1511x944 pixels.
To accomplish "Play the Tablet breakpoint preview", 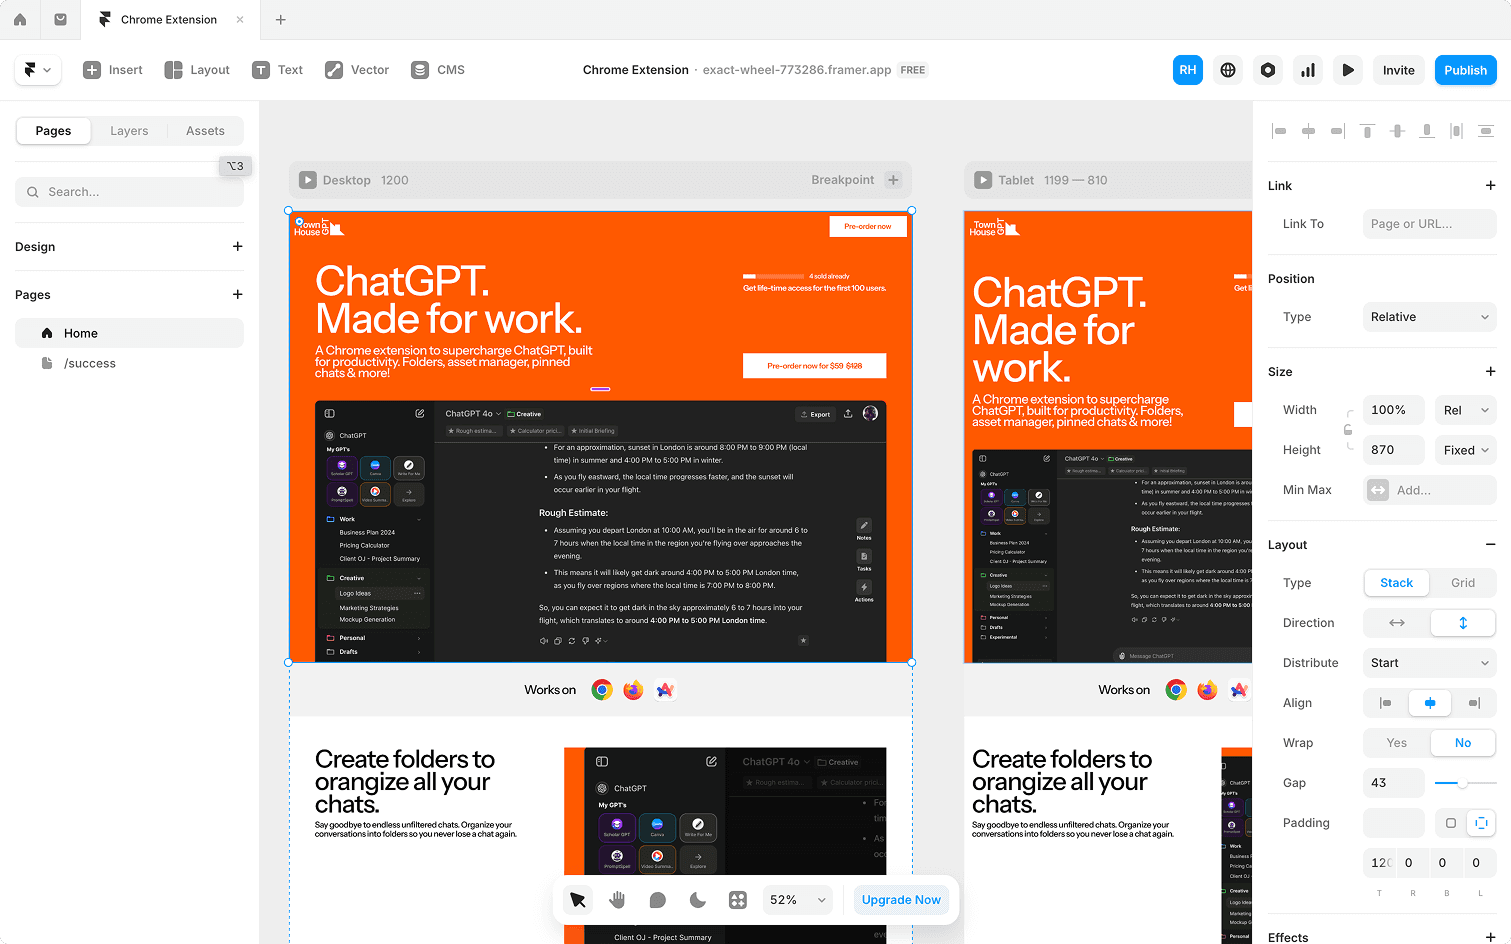I will 983,180.
